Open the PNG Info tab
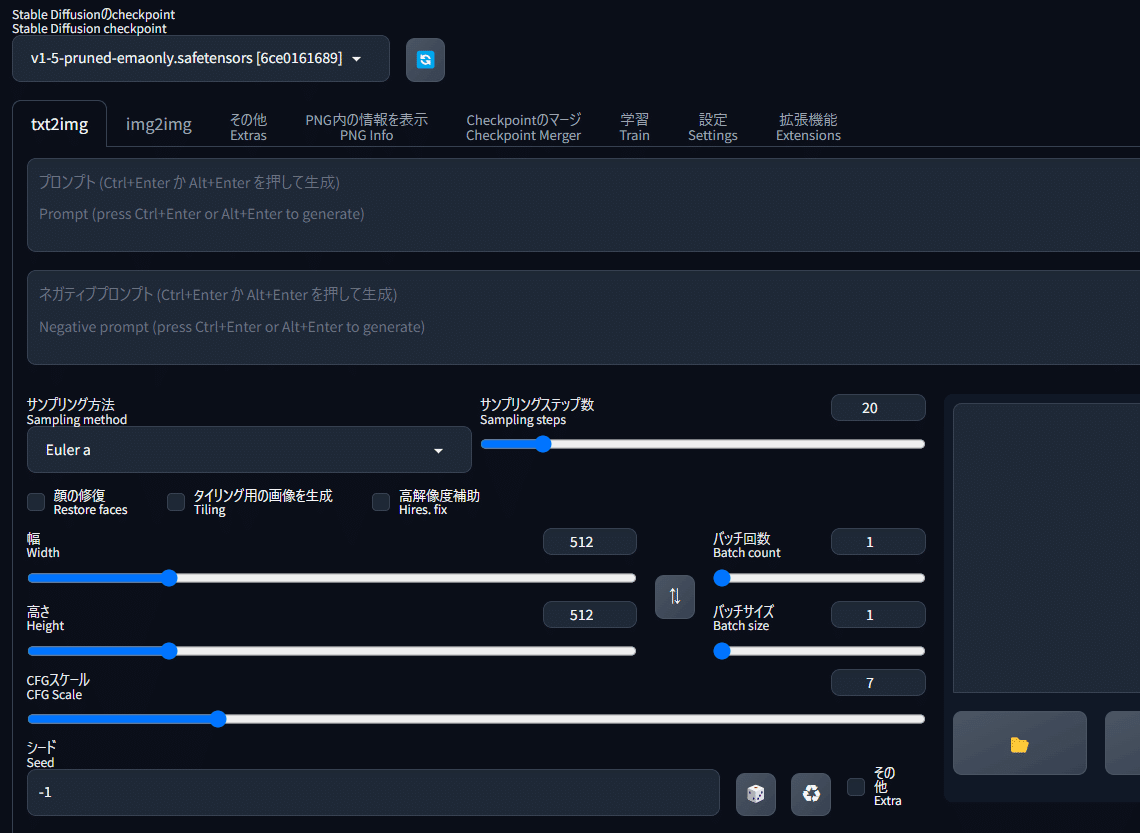 [x=366, y=127]
